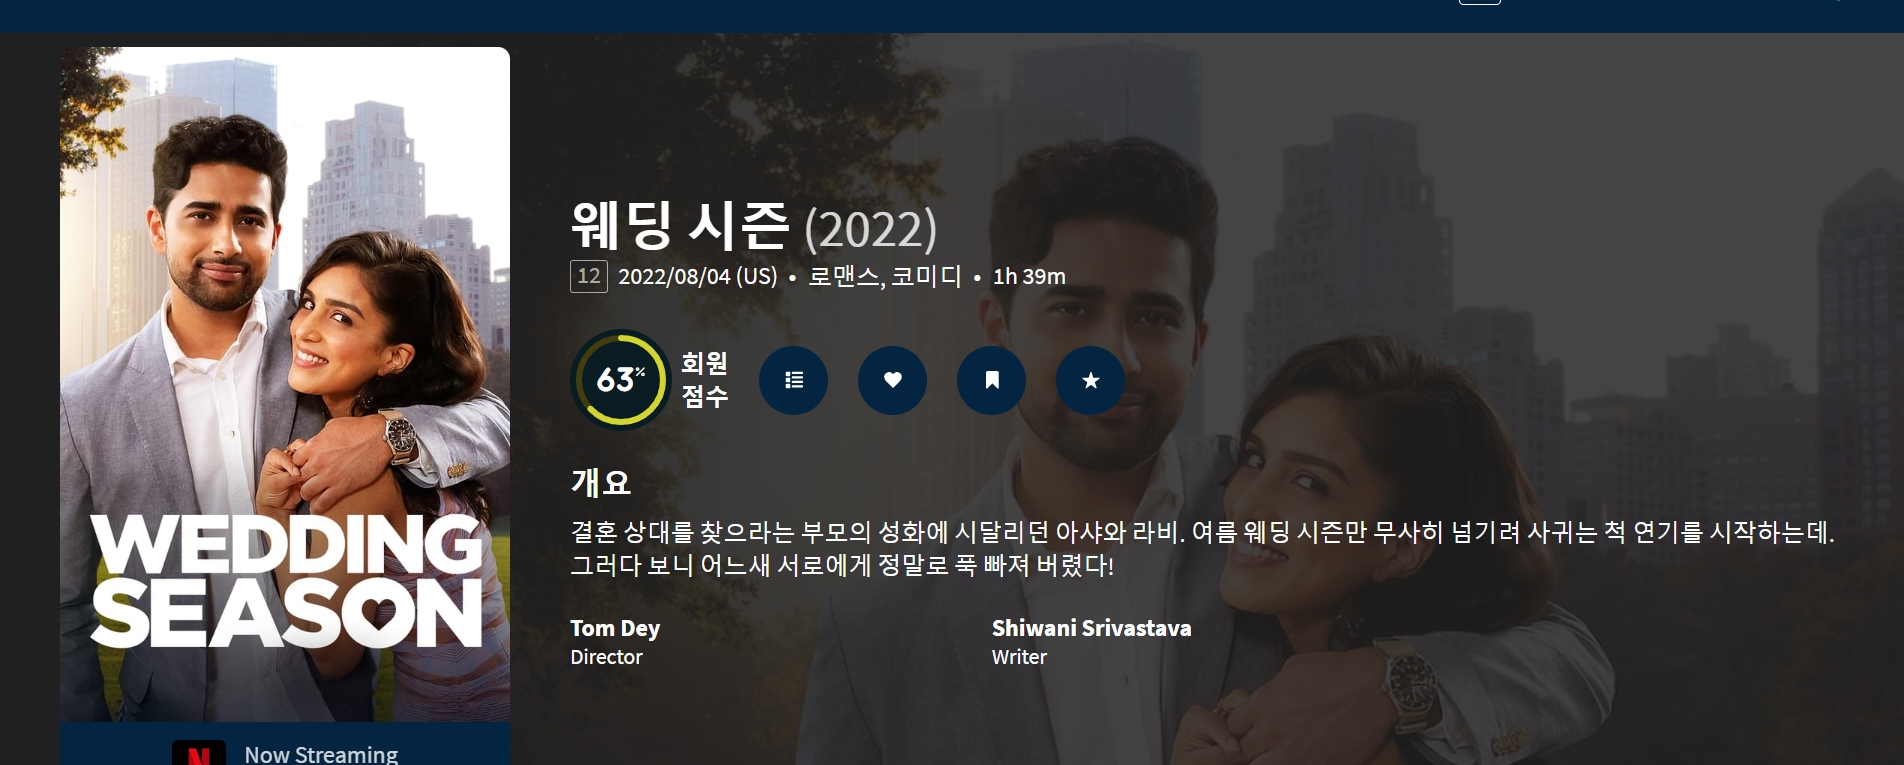The image size is (1904, 765).
Task: Open the Netflix logo icon under the poster
Action: pyautogui.click(x=198, y=753)
